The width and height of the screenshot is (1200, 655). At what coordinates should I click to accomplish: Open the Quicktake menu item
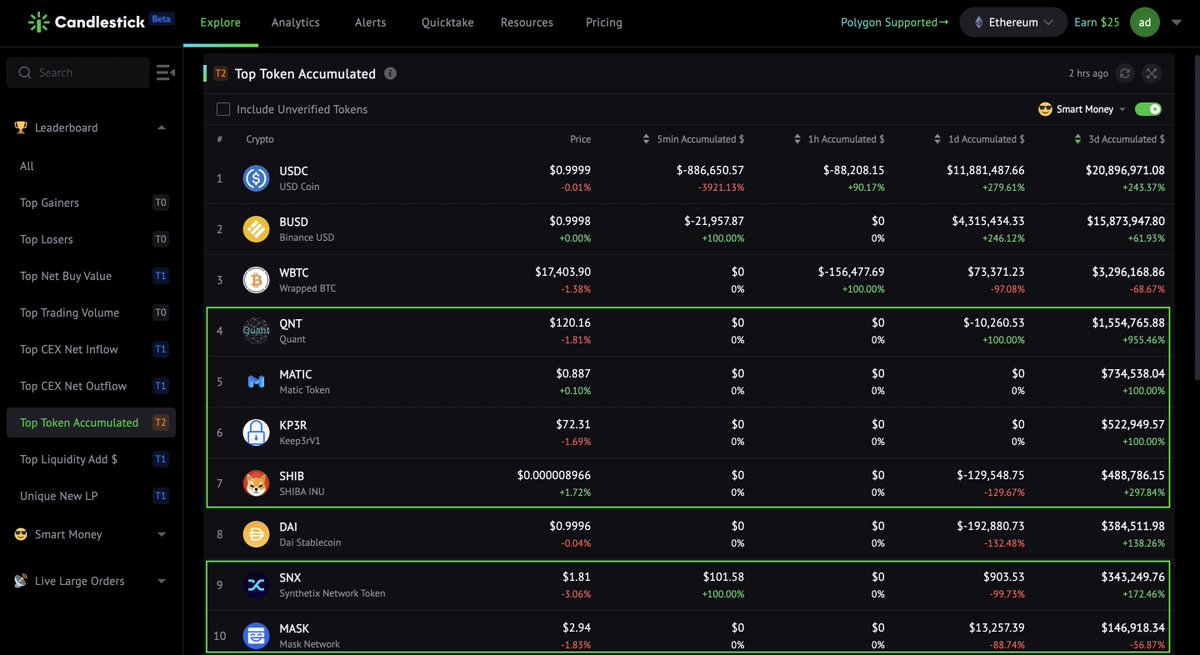[x=447, y=21]
